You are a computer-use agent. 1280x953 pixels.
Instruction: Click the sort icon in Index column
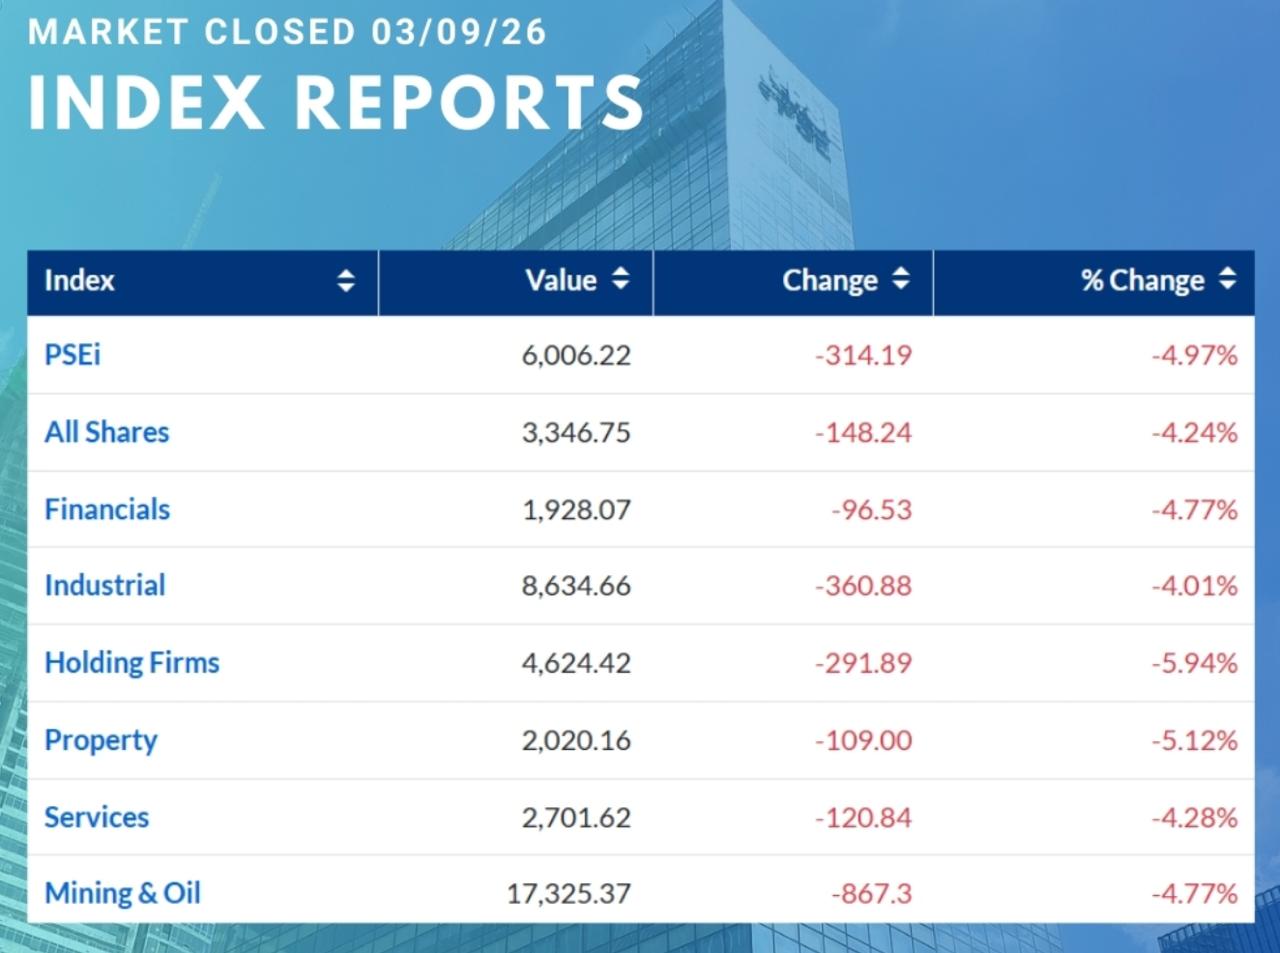(x=345, y=280)
